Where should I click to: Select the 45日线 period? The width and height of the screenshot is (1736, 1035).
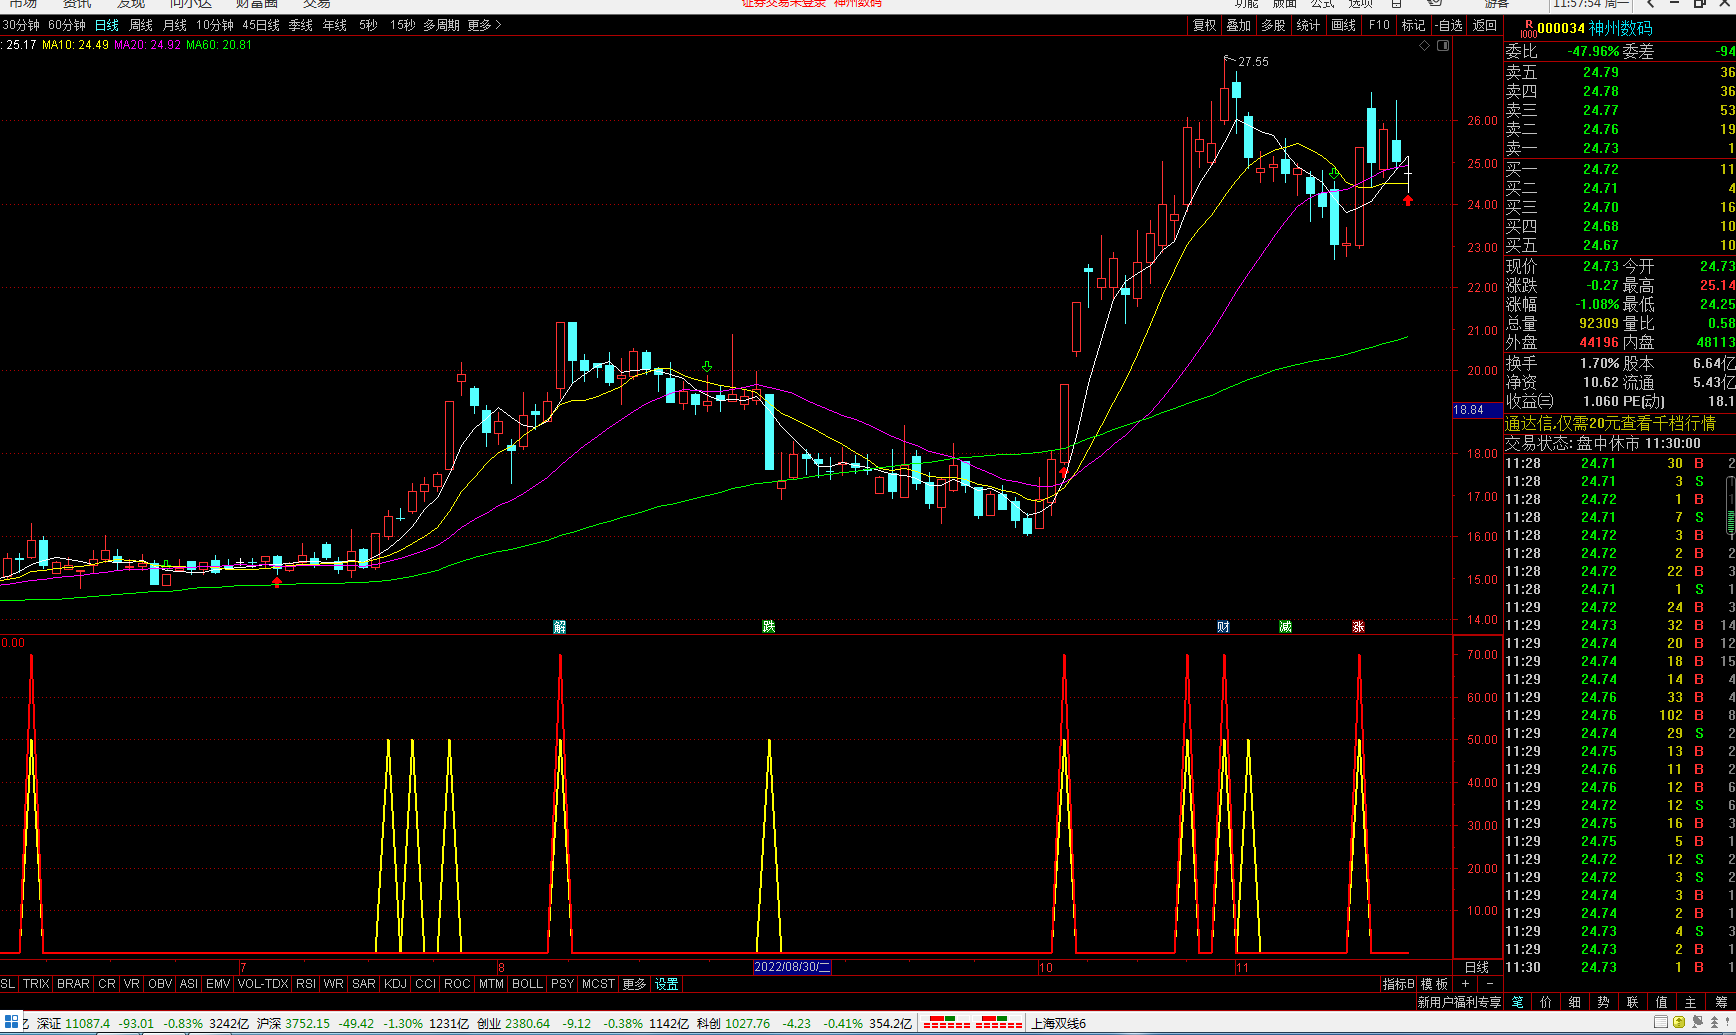pyautogui.click(x=261, y=25)
